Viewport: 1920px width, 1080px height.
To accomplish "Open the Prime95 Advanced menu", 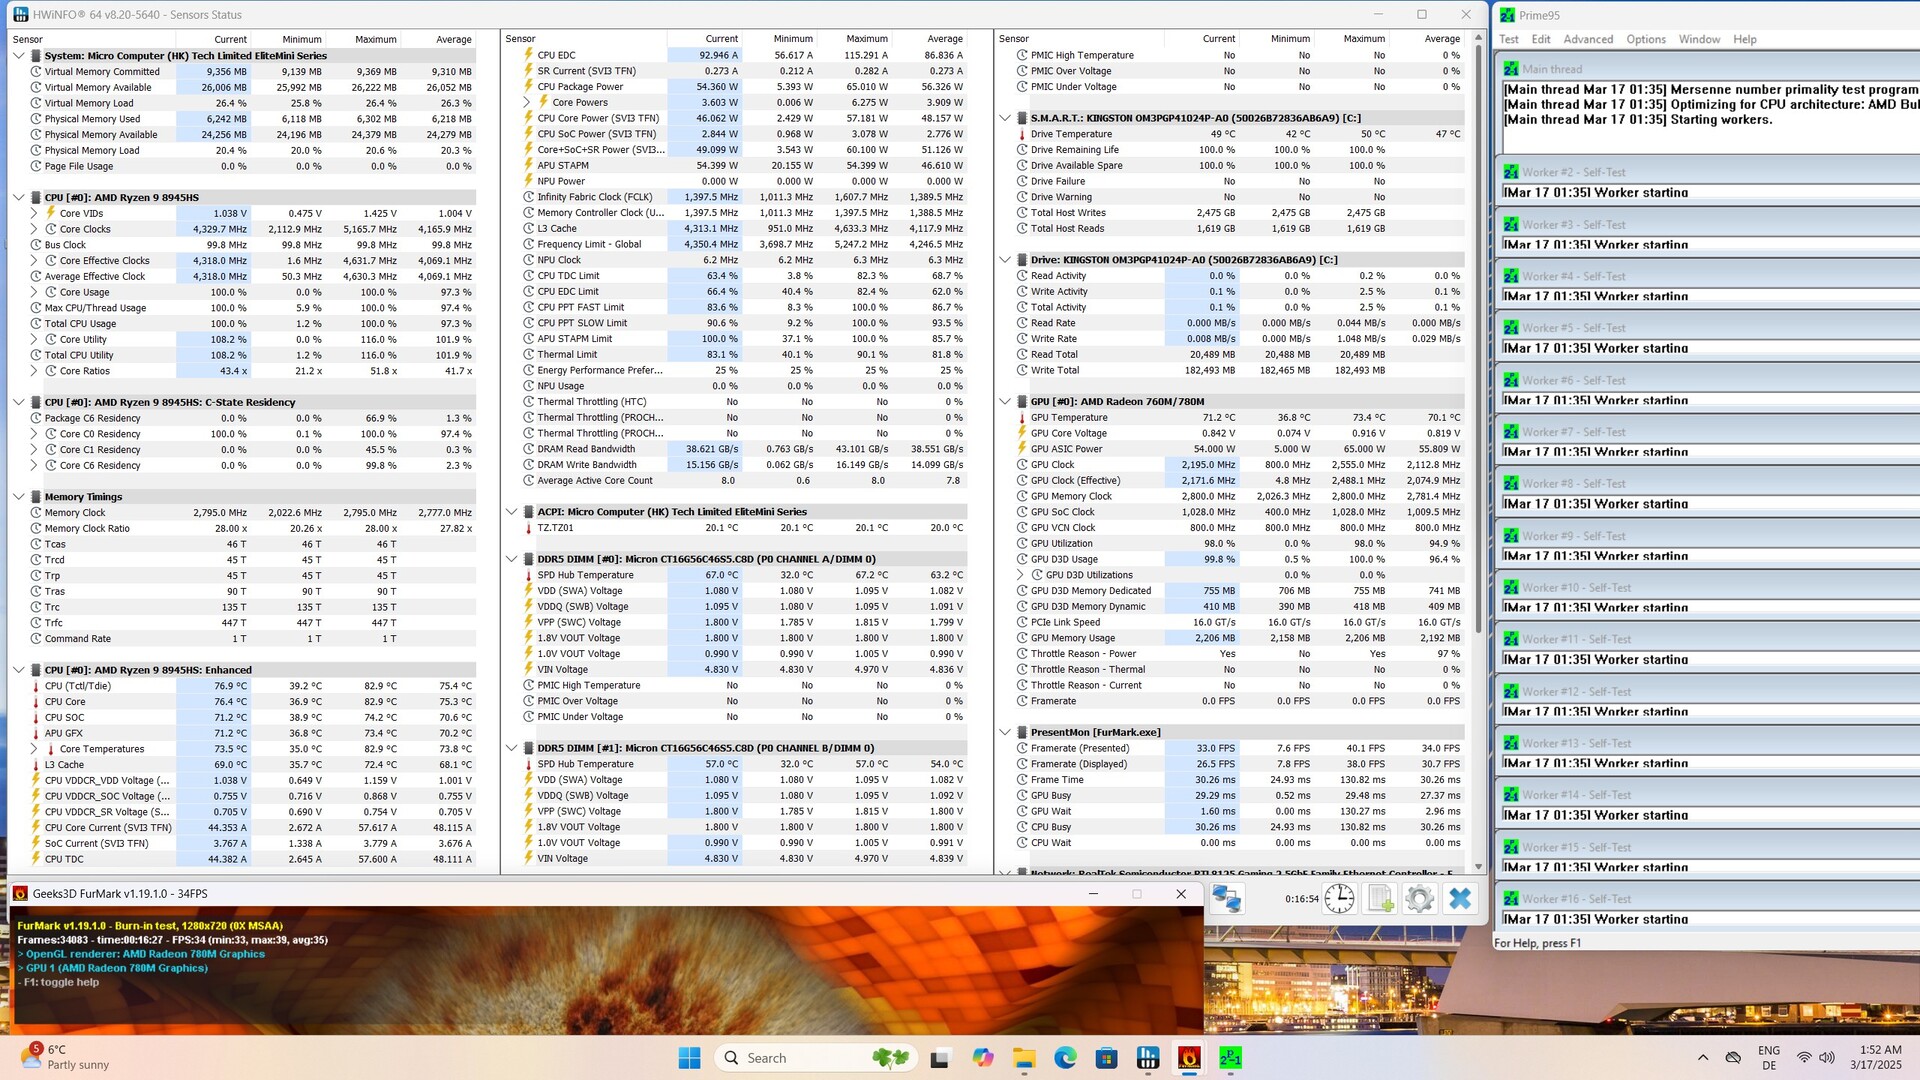I will click(x=1588, y=39).
